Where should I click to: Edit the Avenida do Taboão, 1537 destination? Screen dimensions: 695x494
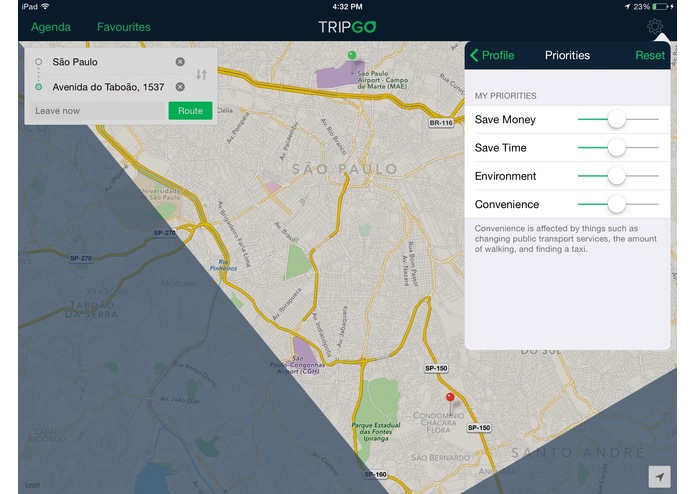[x=108, y=87]
